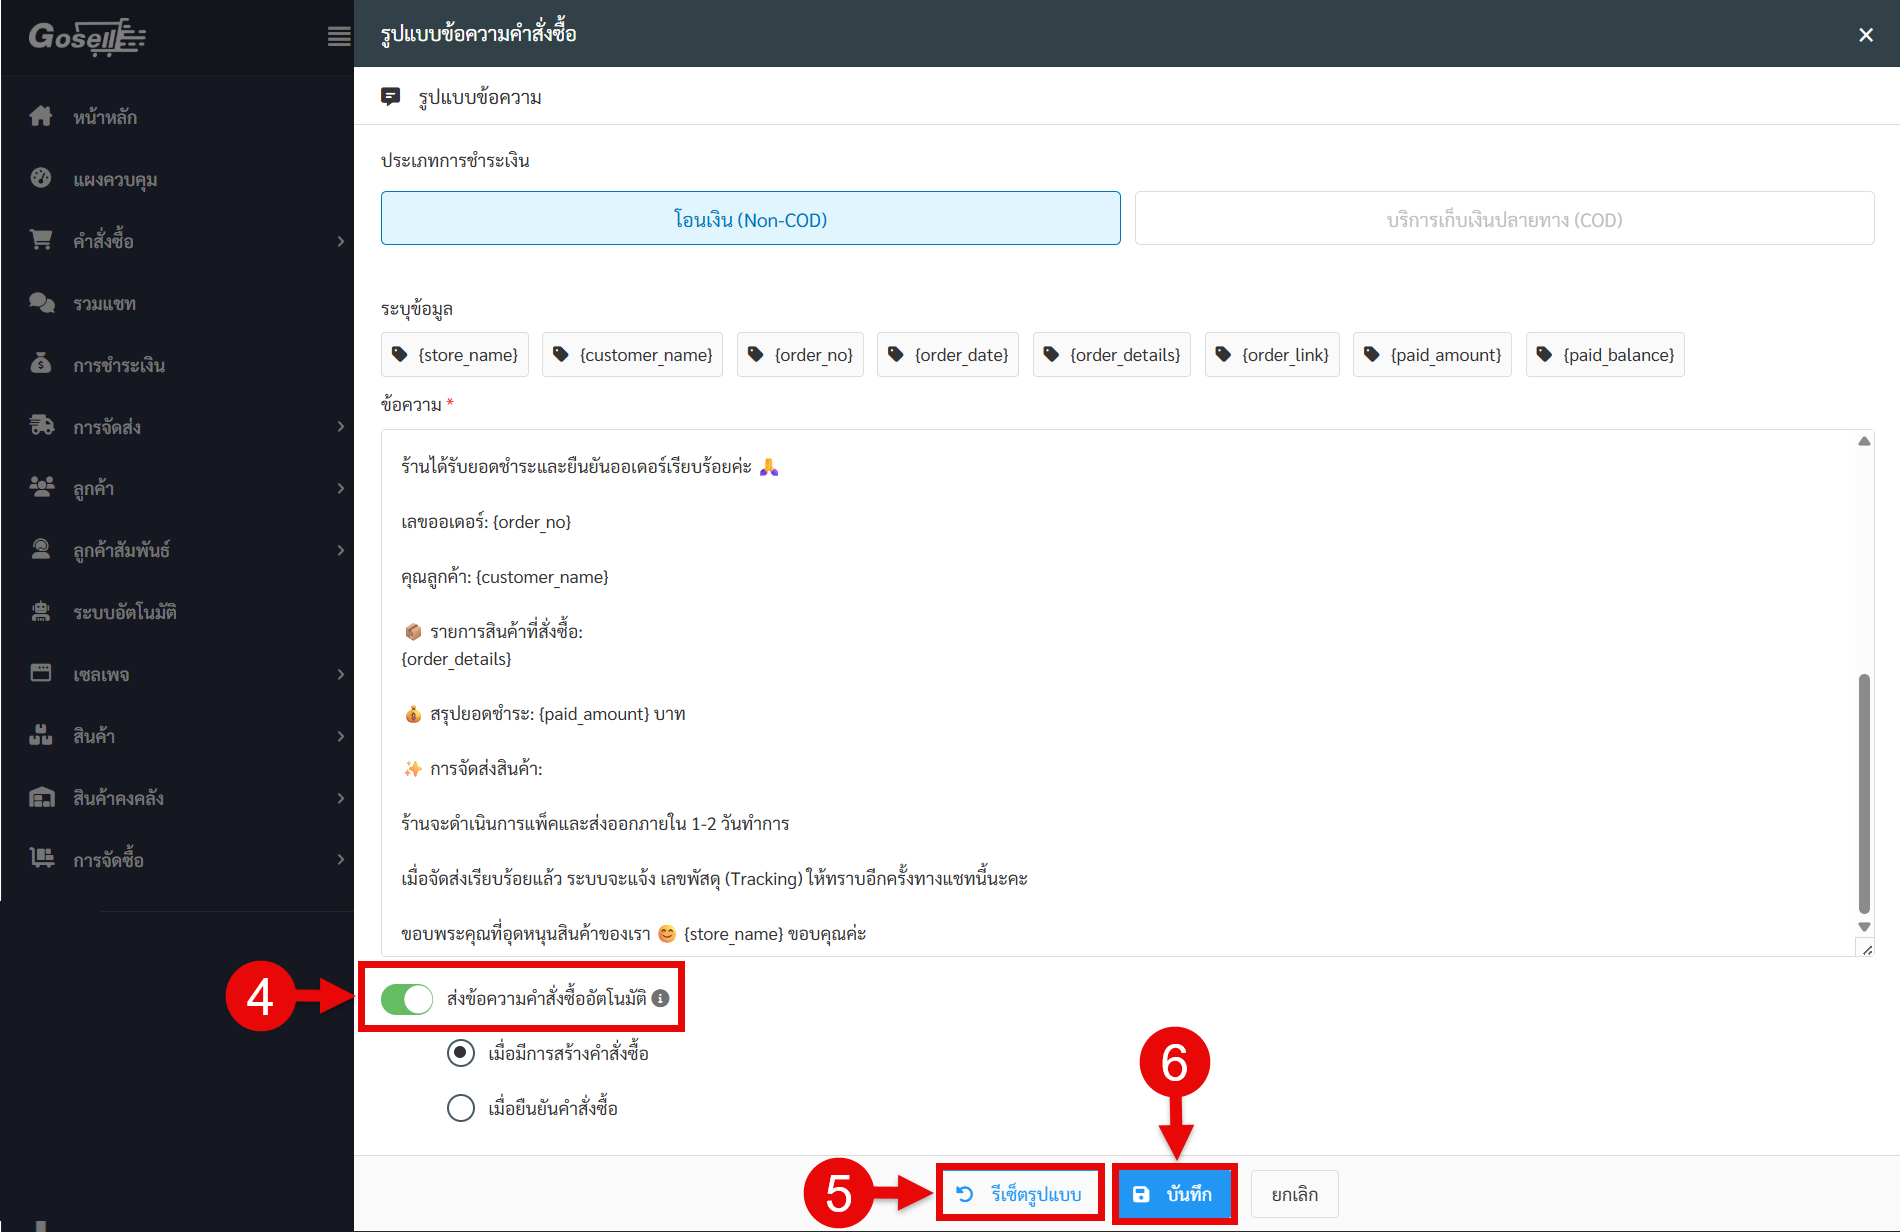The image size is (1900, 1232).
Task: Expand the การจัดส่ง sidebar submenu arrow
Action: 340,427
